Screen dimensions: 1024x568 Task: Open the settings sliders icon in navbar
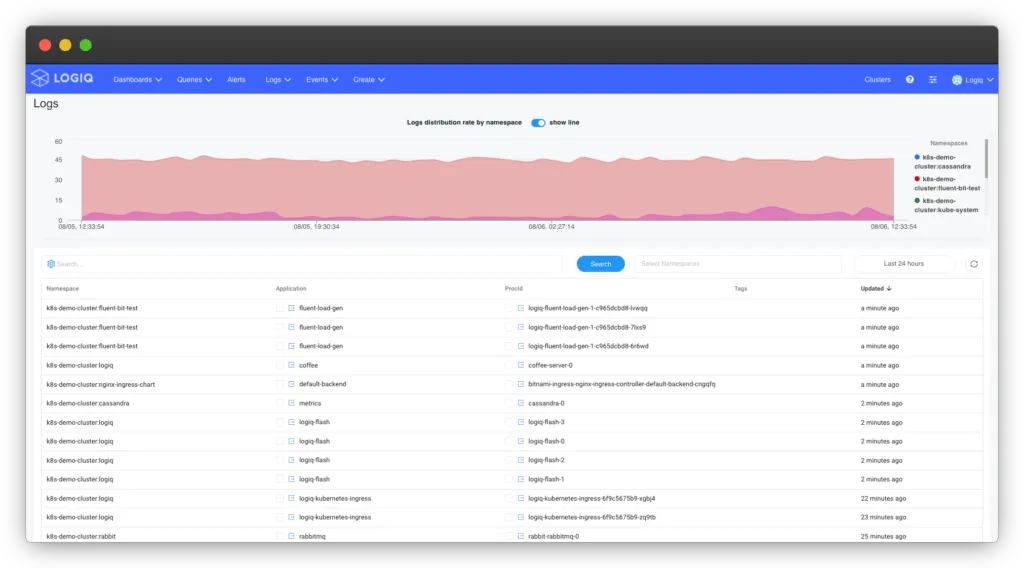pos(932,79)
